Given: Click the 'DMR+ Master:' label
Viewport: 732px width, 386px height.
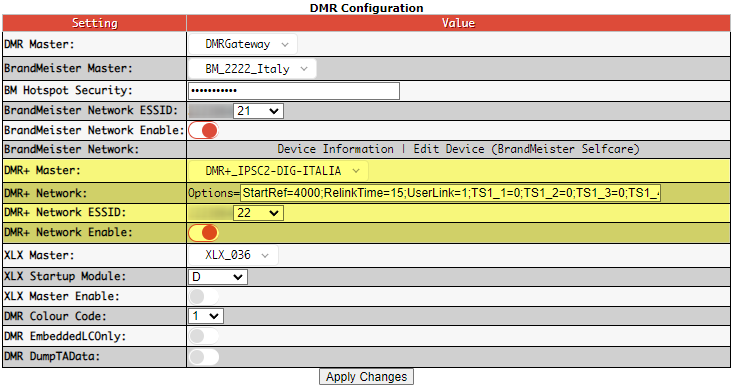Looking at the screenshot, I should click(42, 170).
